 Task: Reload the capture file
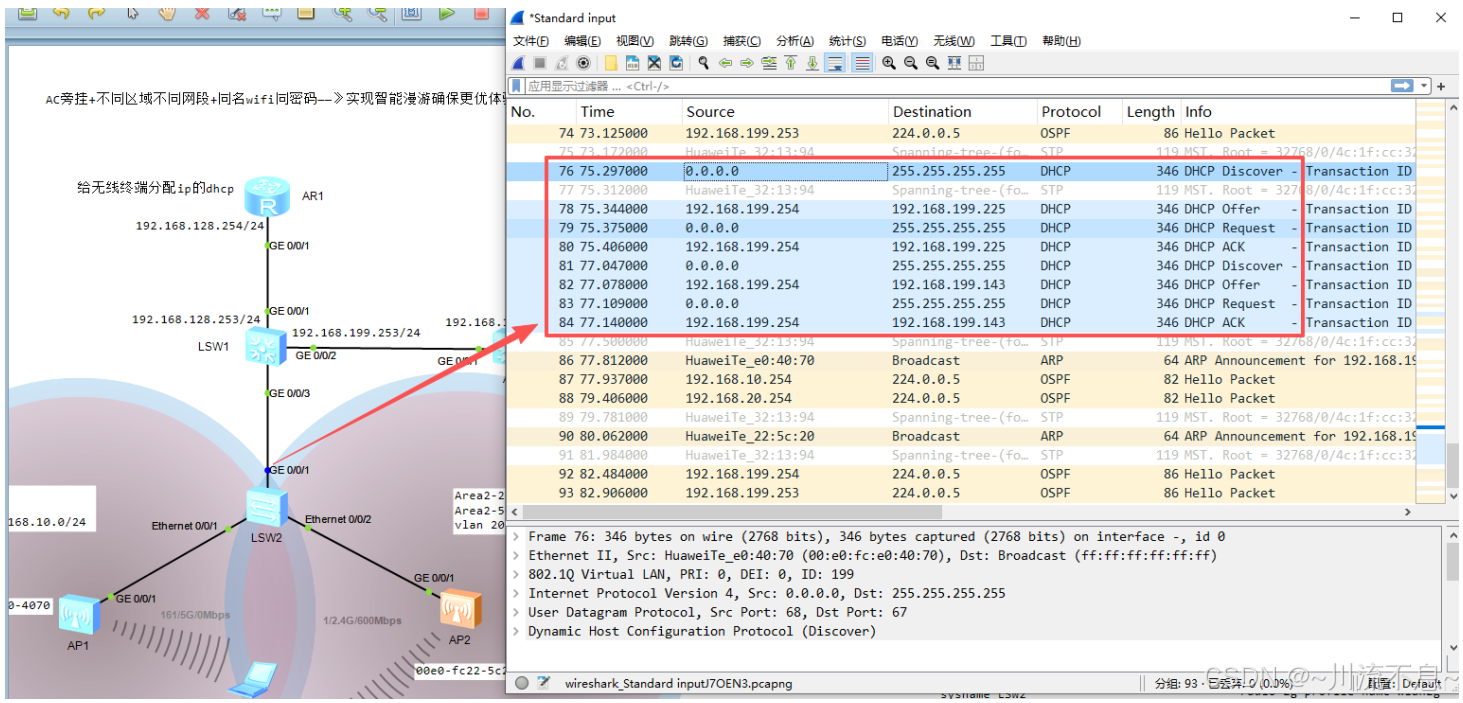tap(676, 63)
